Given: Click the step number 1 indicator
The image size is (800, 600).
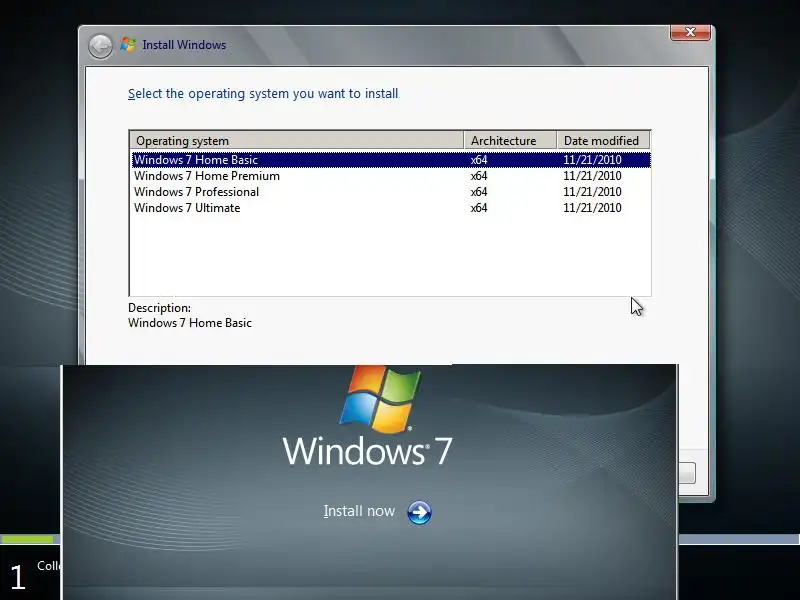Looking at the screenshot, I should pyautogui.click(x=17, y=577).
